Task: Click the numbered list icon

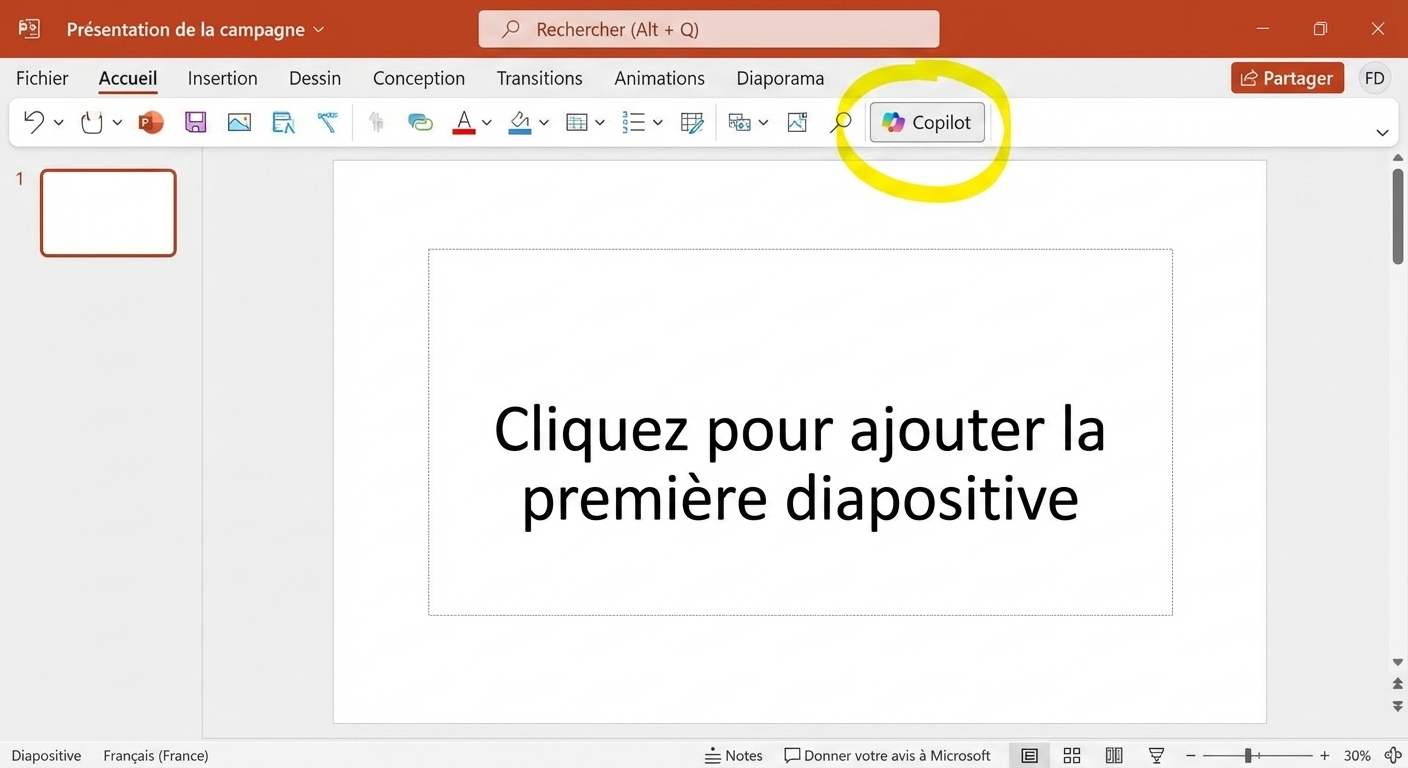Action: click(x=634, y=122)
